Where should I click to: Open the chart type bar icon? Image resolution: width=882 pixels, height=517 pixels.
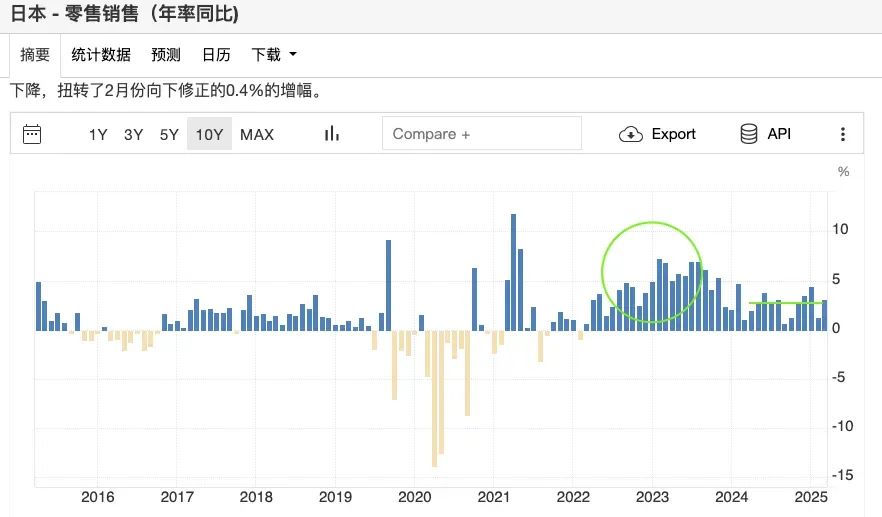332,133
